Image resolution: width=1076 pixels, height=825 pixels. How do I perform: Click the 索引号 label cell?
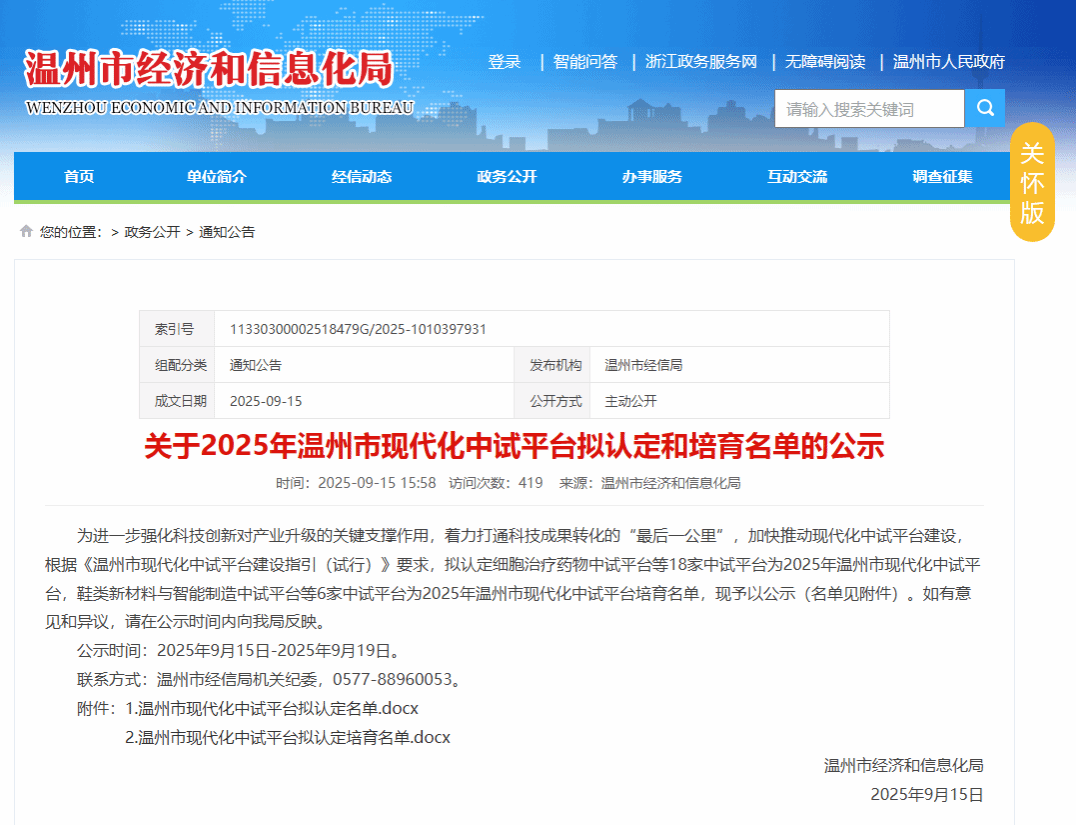177,329
